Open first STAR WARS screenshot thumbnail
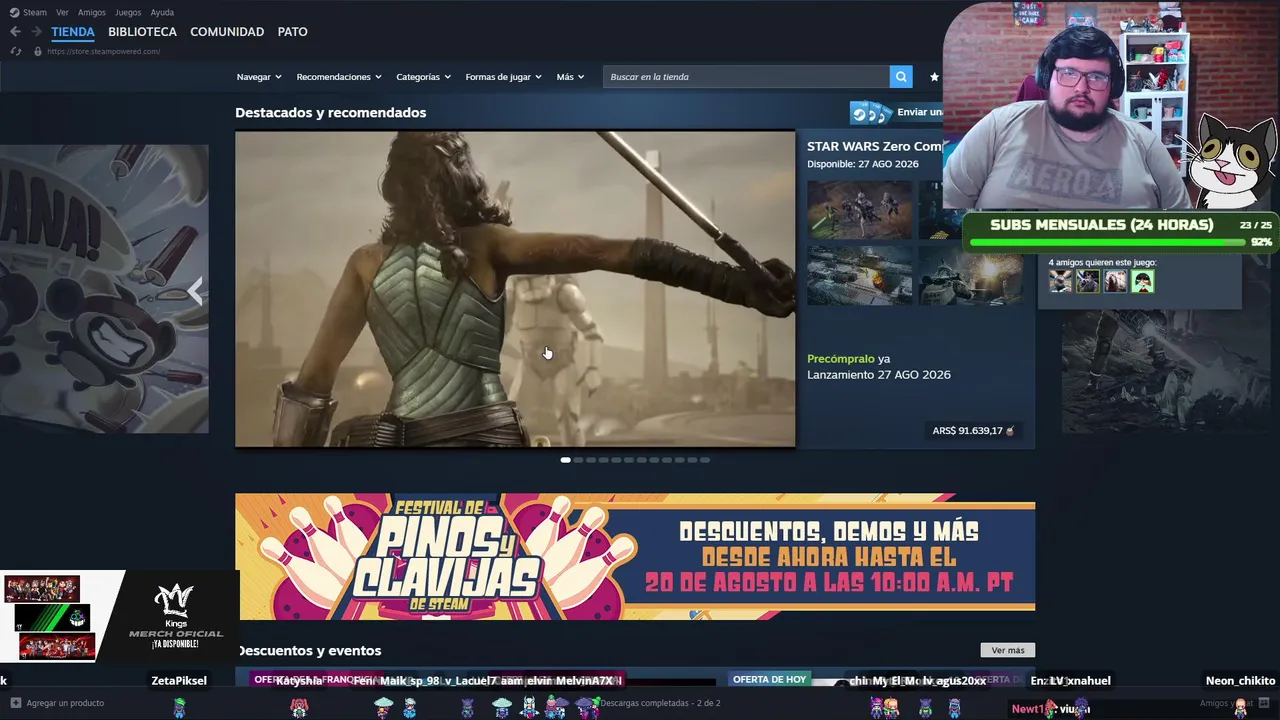This screenshot has width=1280, height=720. pyautogui.click(x=860, y=210)
